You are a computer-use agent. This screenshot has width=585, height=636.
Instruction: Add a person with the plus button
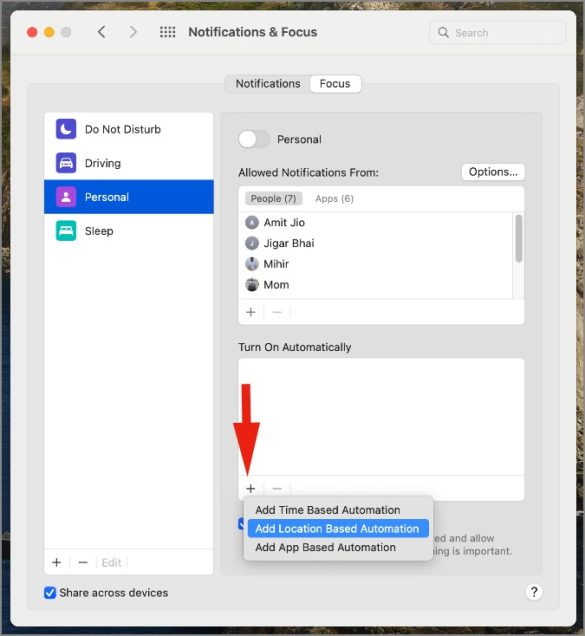tap(251, 312)
